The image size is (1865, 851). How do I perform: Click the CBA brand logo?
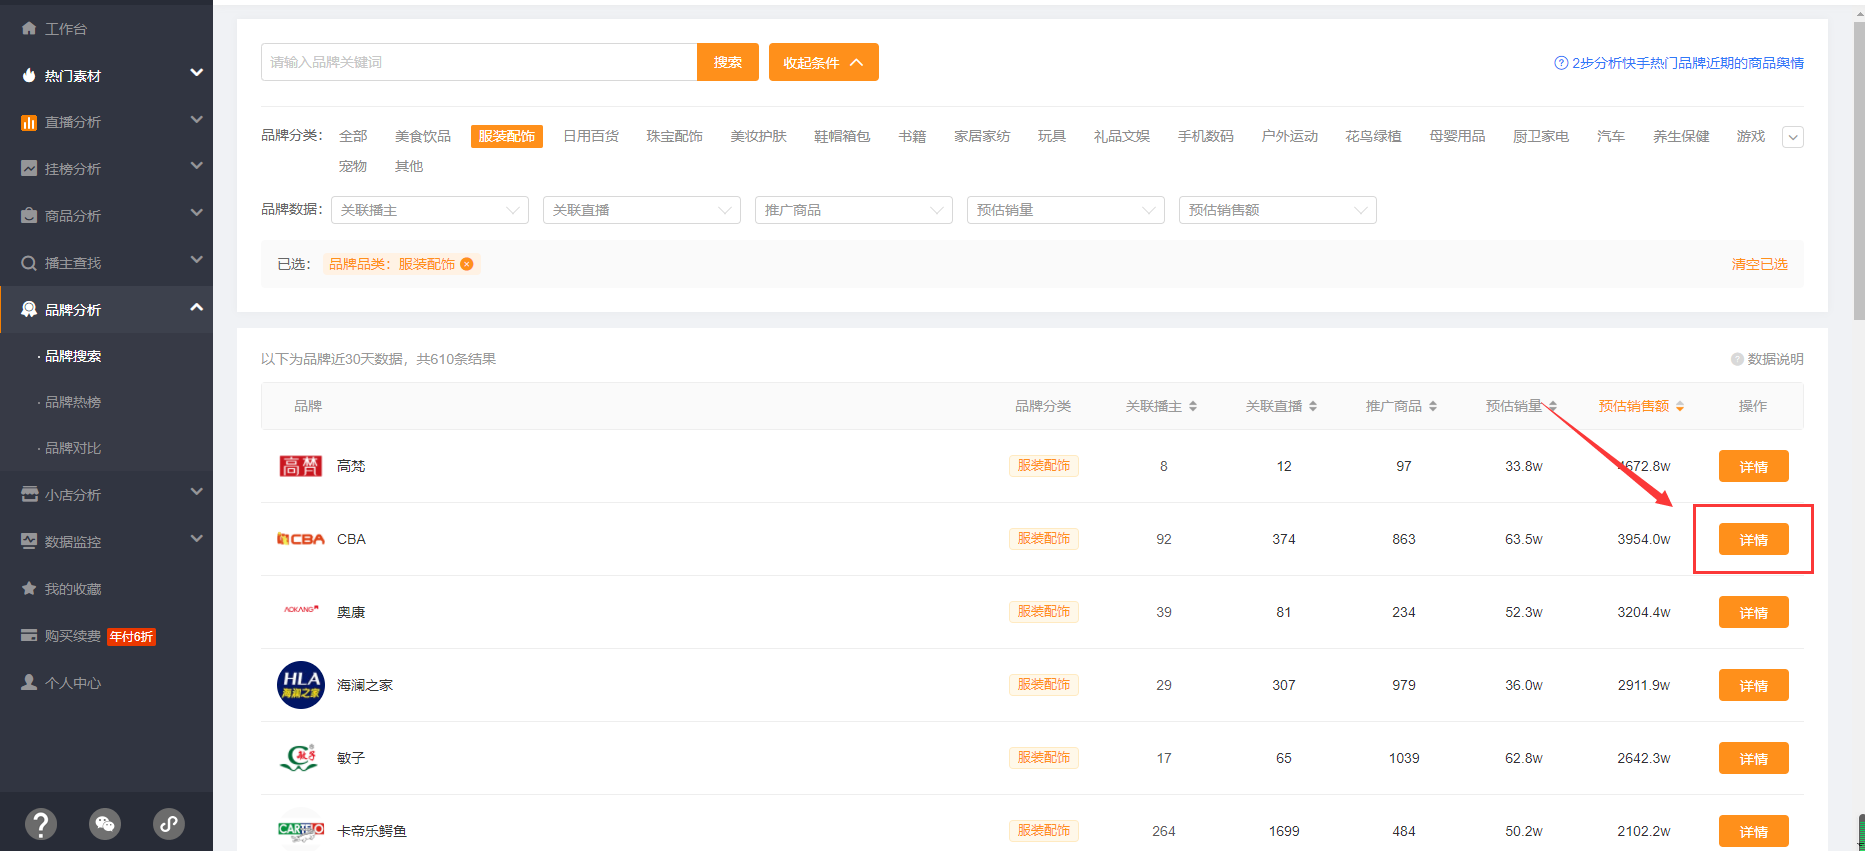coord(301,539)
